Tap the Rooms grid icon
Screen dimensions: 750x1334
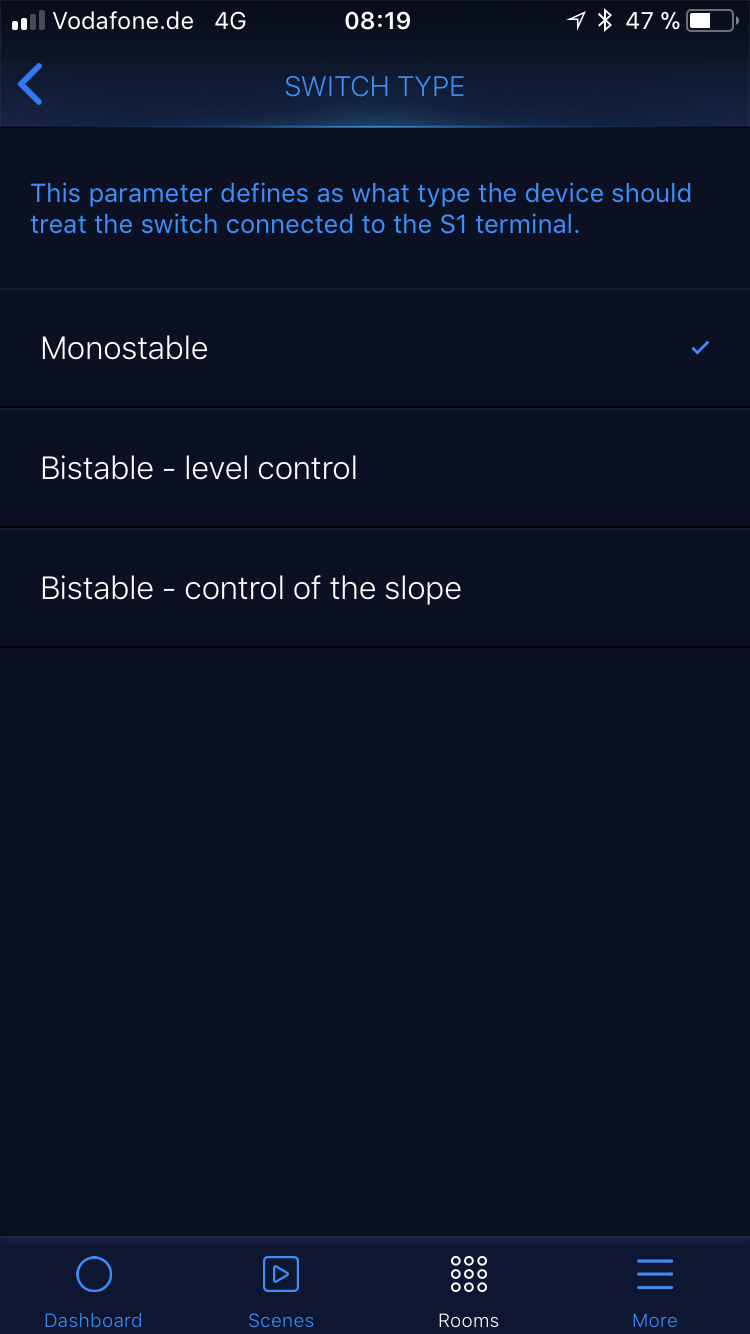coord(468,1274)
